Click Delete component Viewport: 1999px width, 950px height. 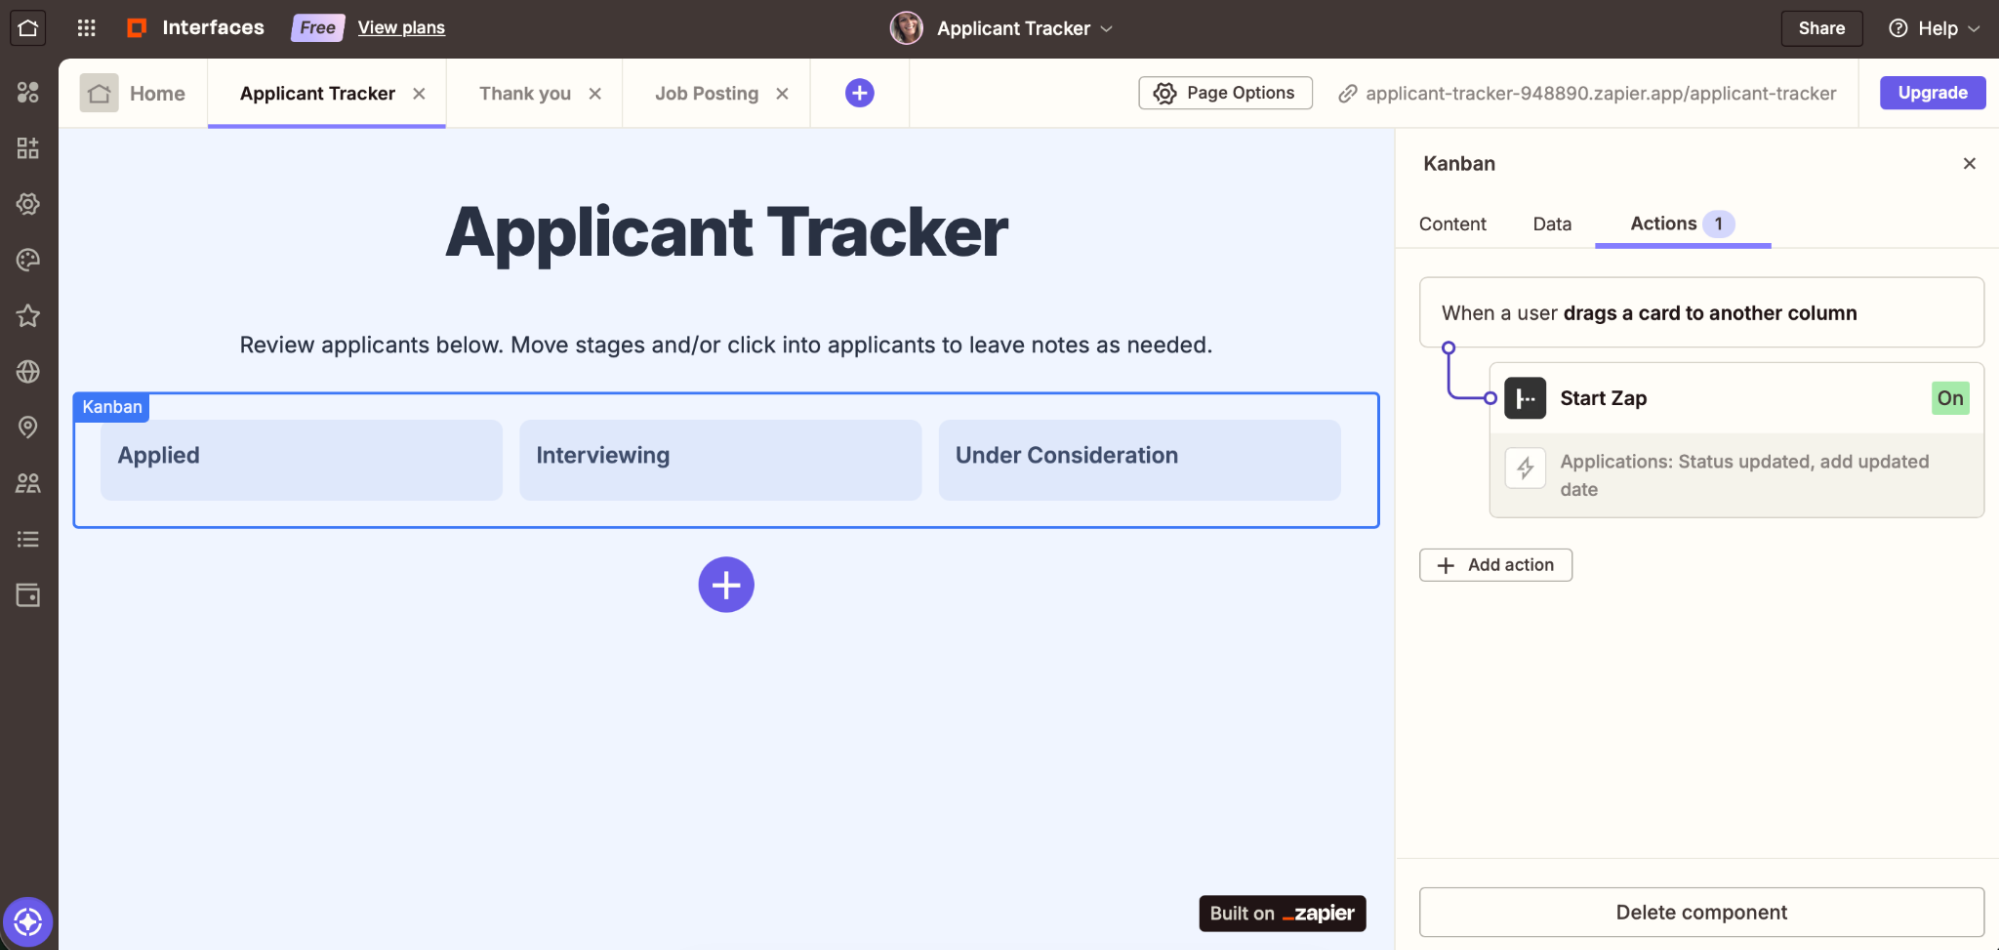pos(1701,912)
